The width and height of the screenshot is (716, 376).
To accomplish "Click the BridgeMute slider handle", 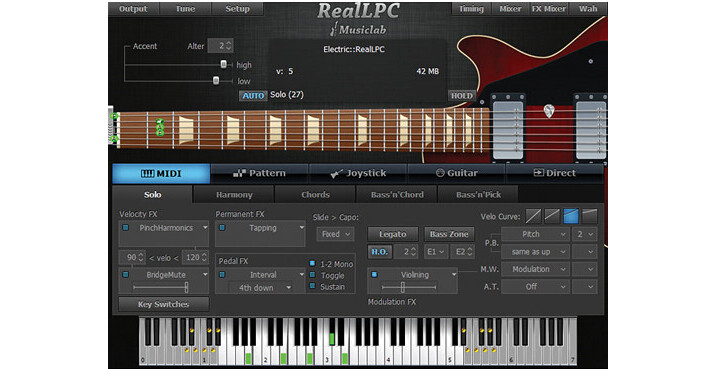I will 186,287.
